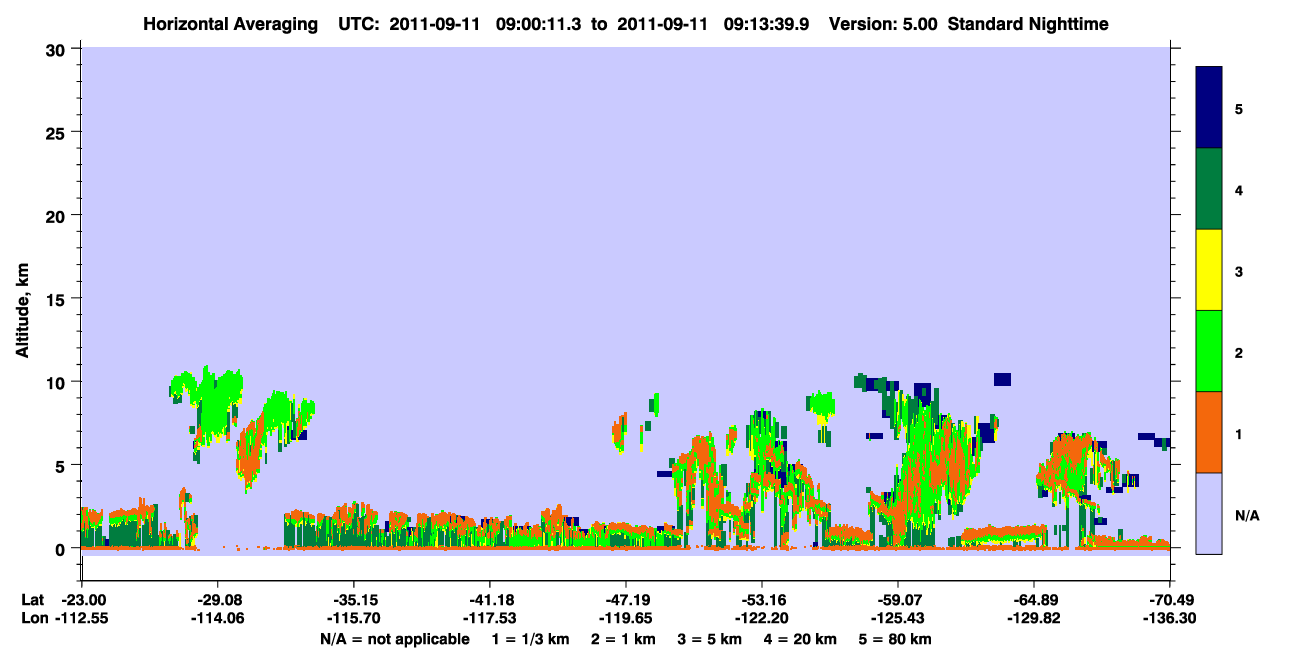Viewport: 1300px width, 667px height.
Task: Click the latitude value -41.18
Action: point(489,599)
